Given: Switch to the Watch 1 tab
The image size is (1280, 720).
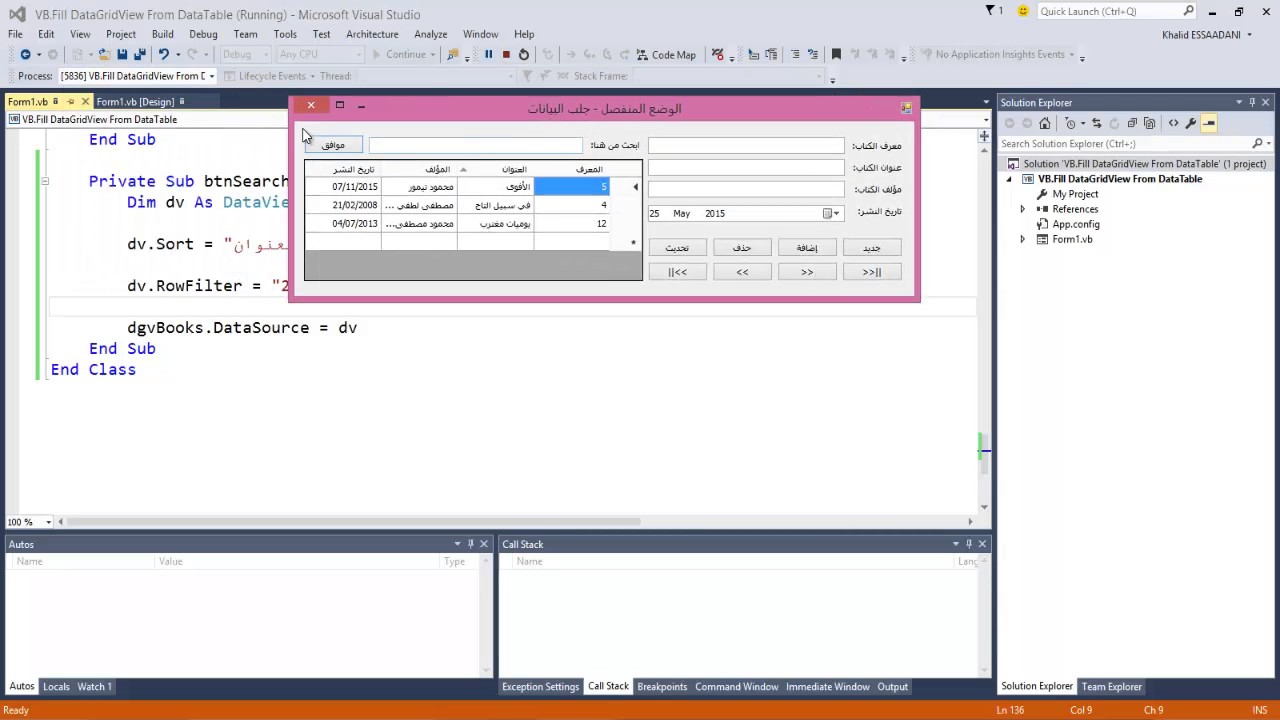Looking at the screenshot, I should (x=94, y=686).
